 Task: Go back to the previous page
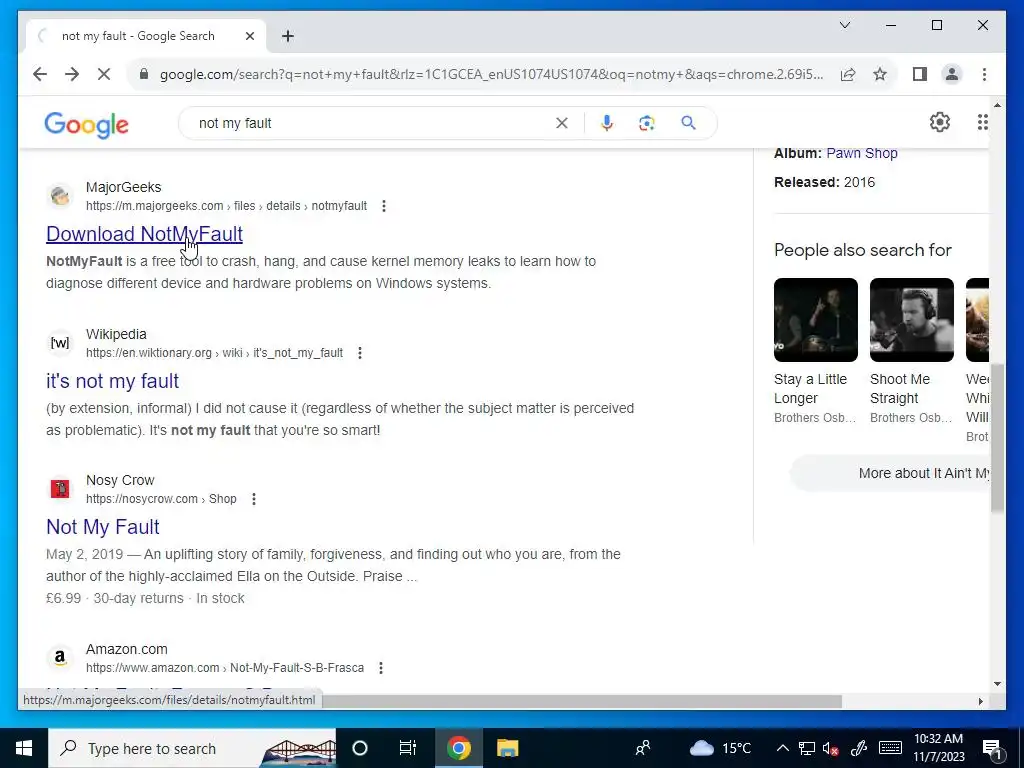(40, 74)
